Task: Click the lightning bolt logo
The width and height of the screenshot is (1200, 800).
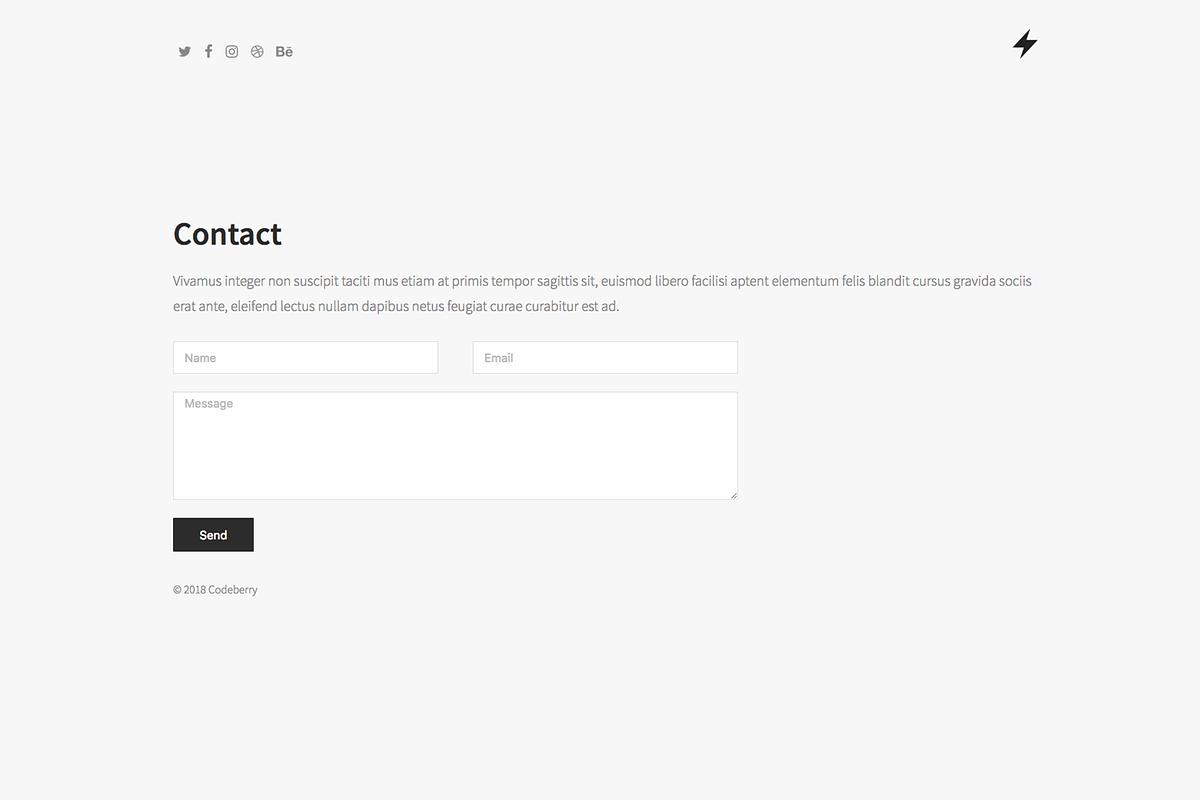Action: (1025, 44)
